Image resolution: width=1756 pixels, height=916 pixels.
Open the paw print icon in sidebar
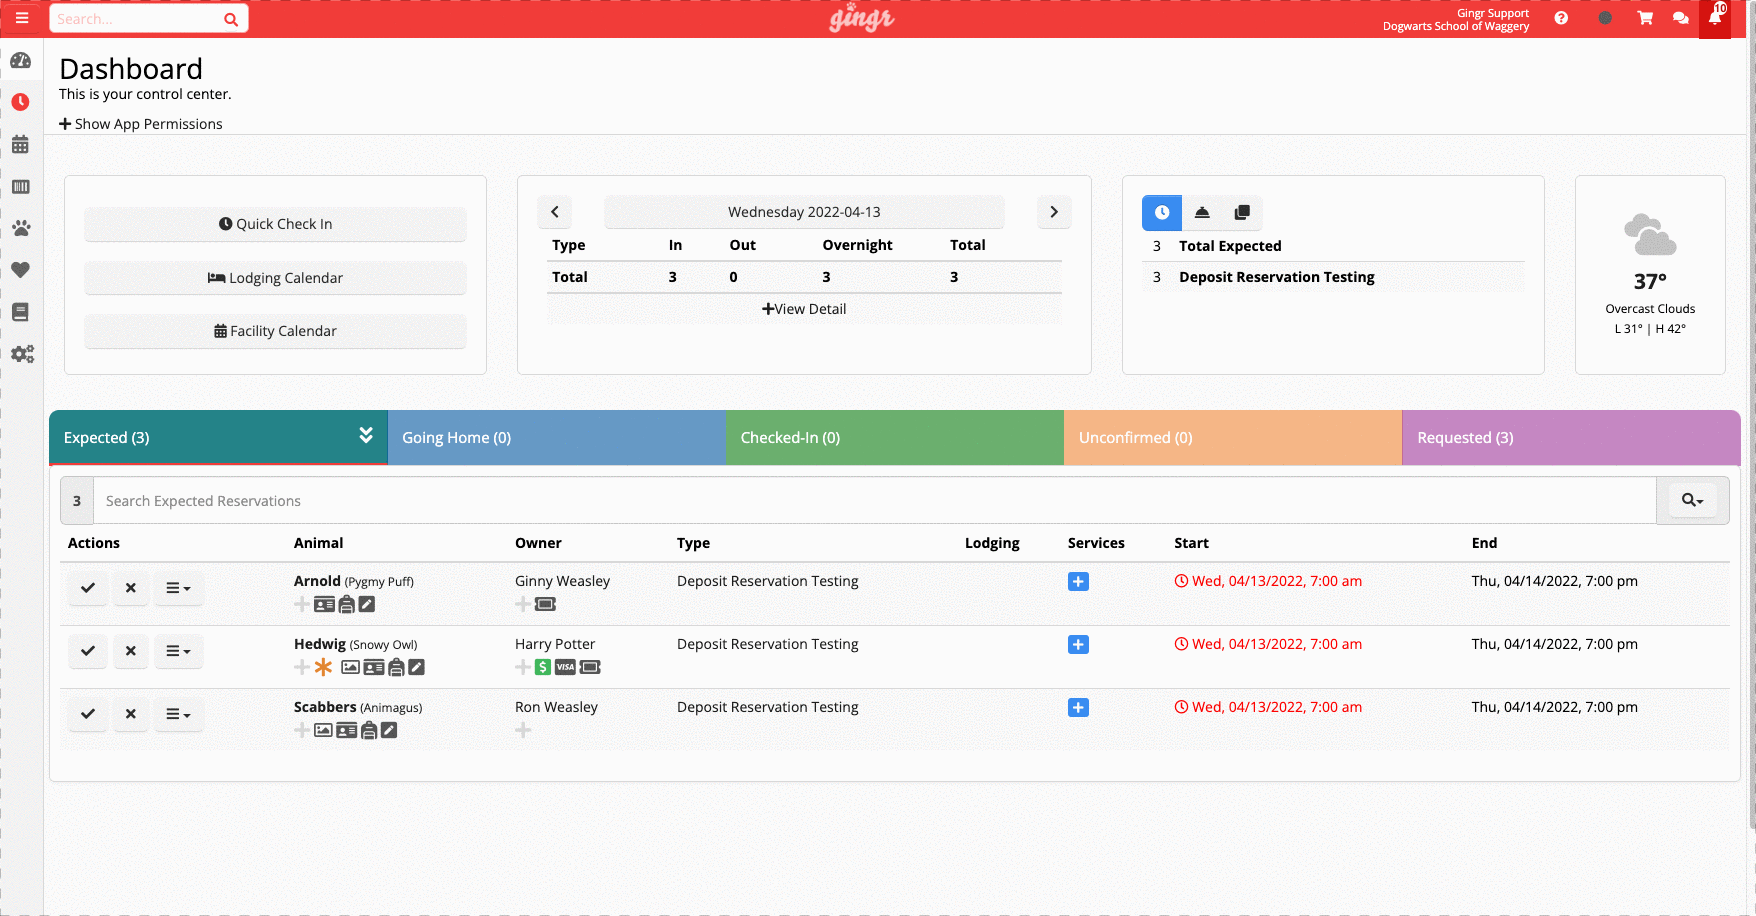click(21, 228)
